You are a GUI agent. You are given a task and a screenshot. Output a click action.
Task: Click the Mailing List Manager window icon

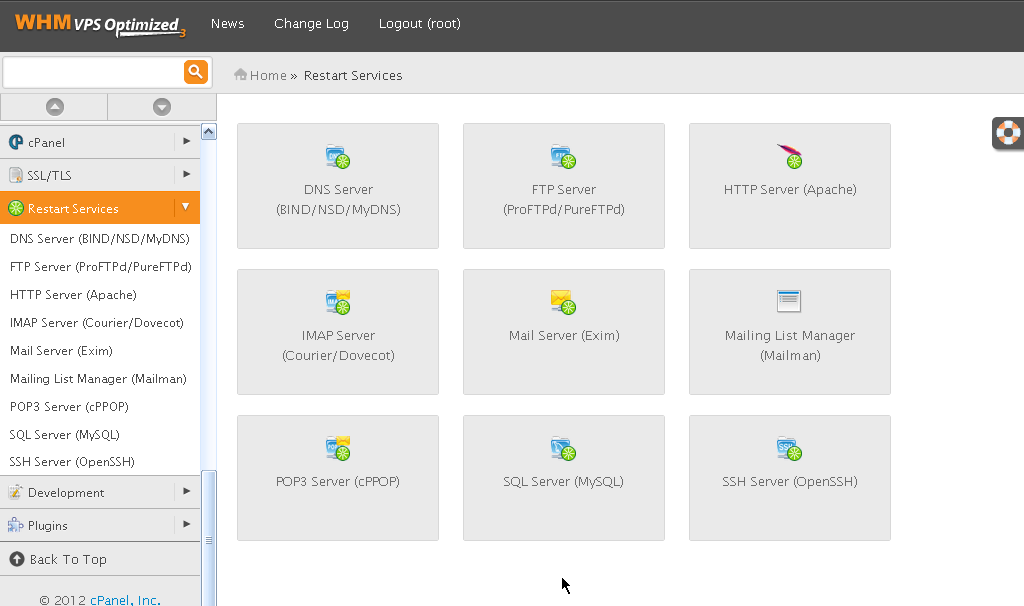click(789, 301)
